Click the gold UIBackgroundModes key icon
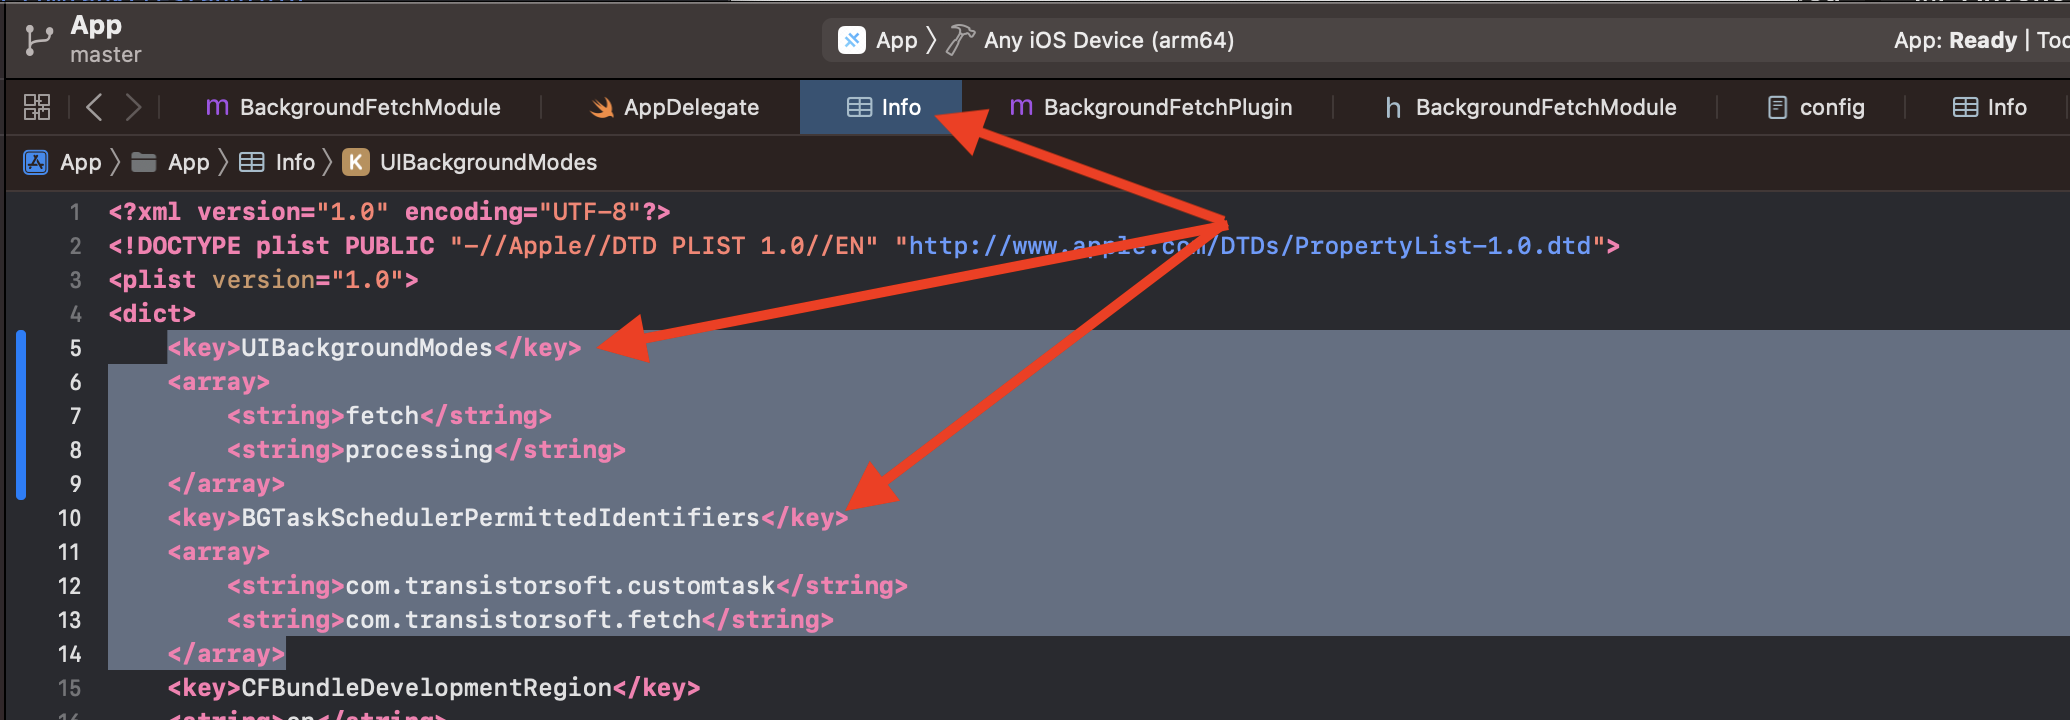Viewport: 2070px width, 720px height. [x=356, y=161]
